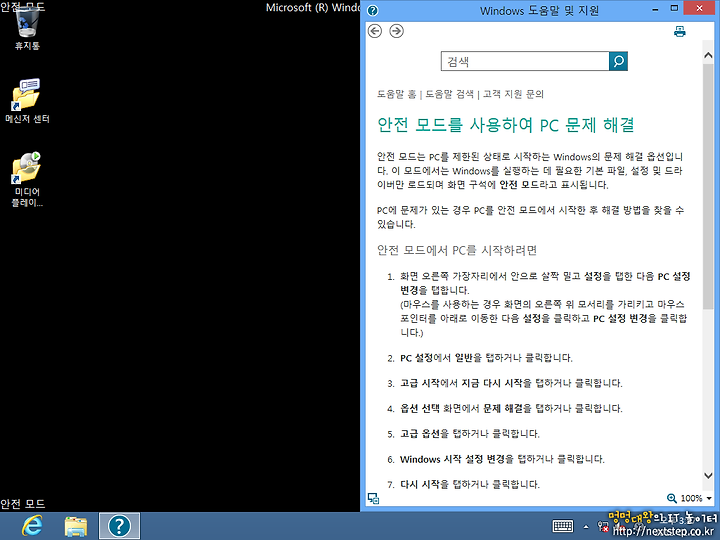
Task: Click subheading 안전 모드에서 PC를 시작하려면
Action: click(x=457, y=250)
